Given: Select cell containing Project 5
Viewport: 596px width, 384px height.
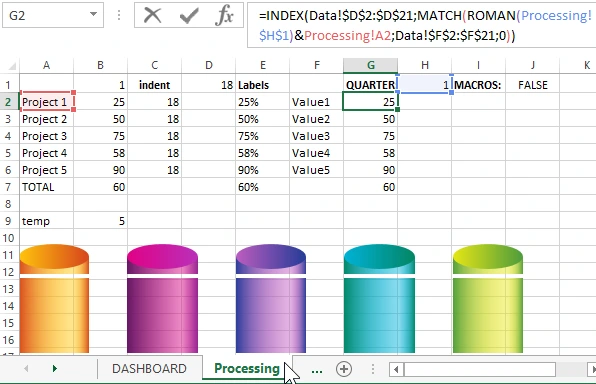Looking at the screenshot, I should (x=46, y=170).
